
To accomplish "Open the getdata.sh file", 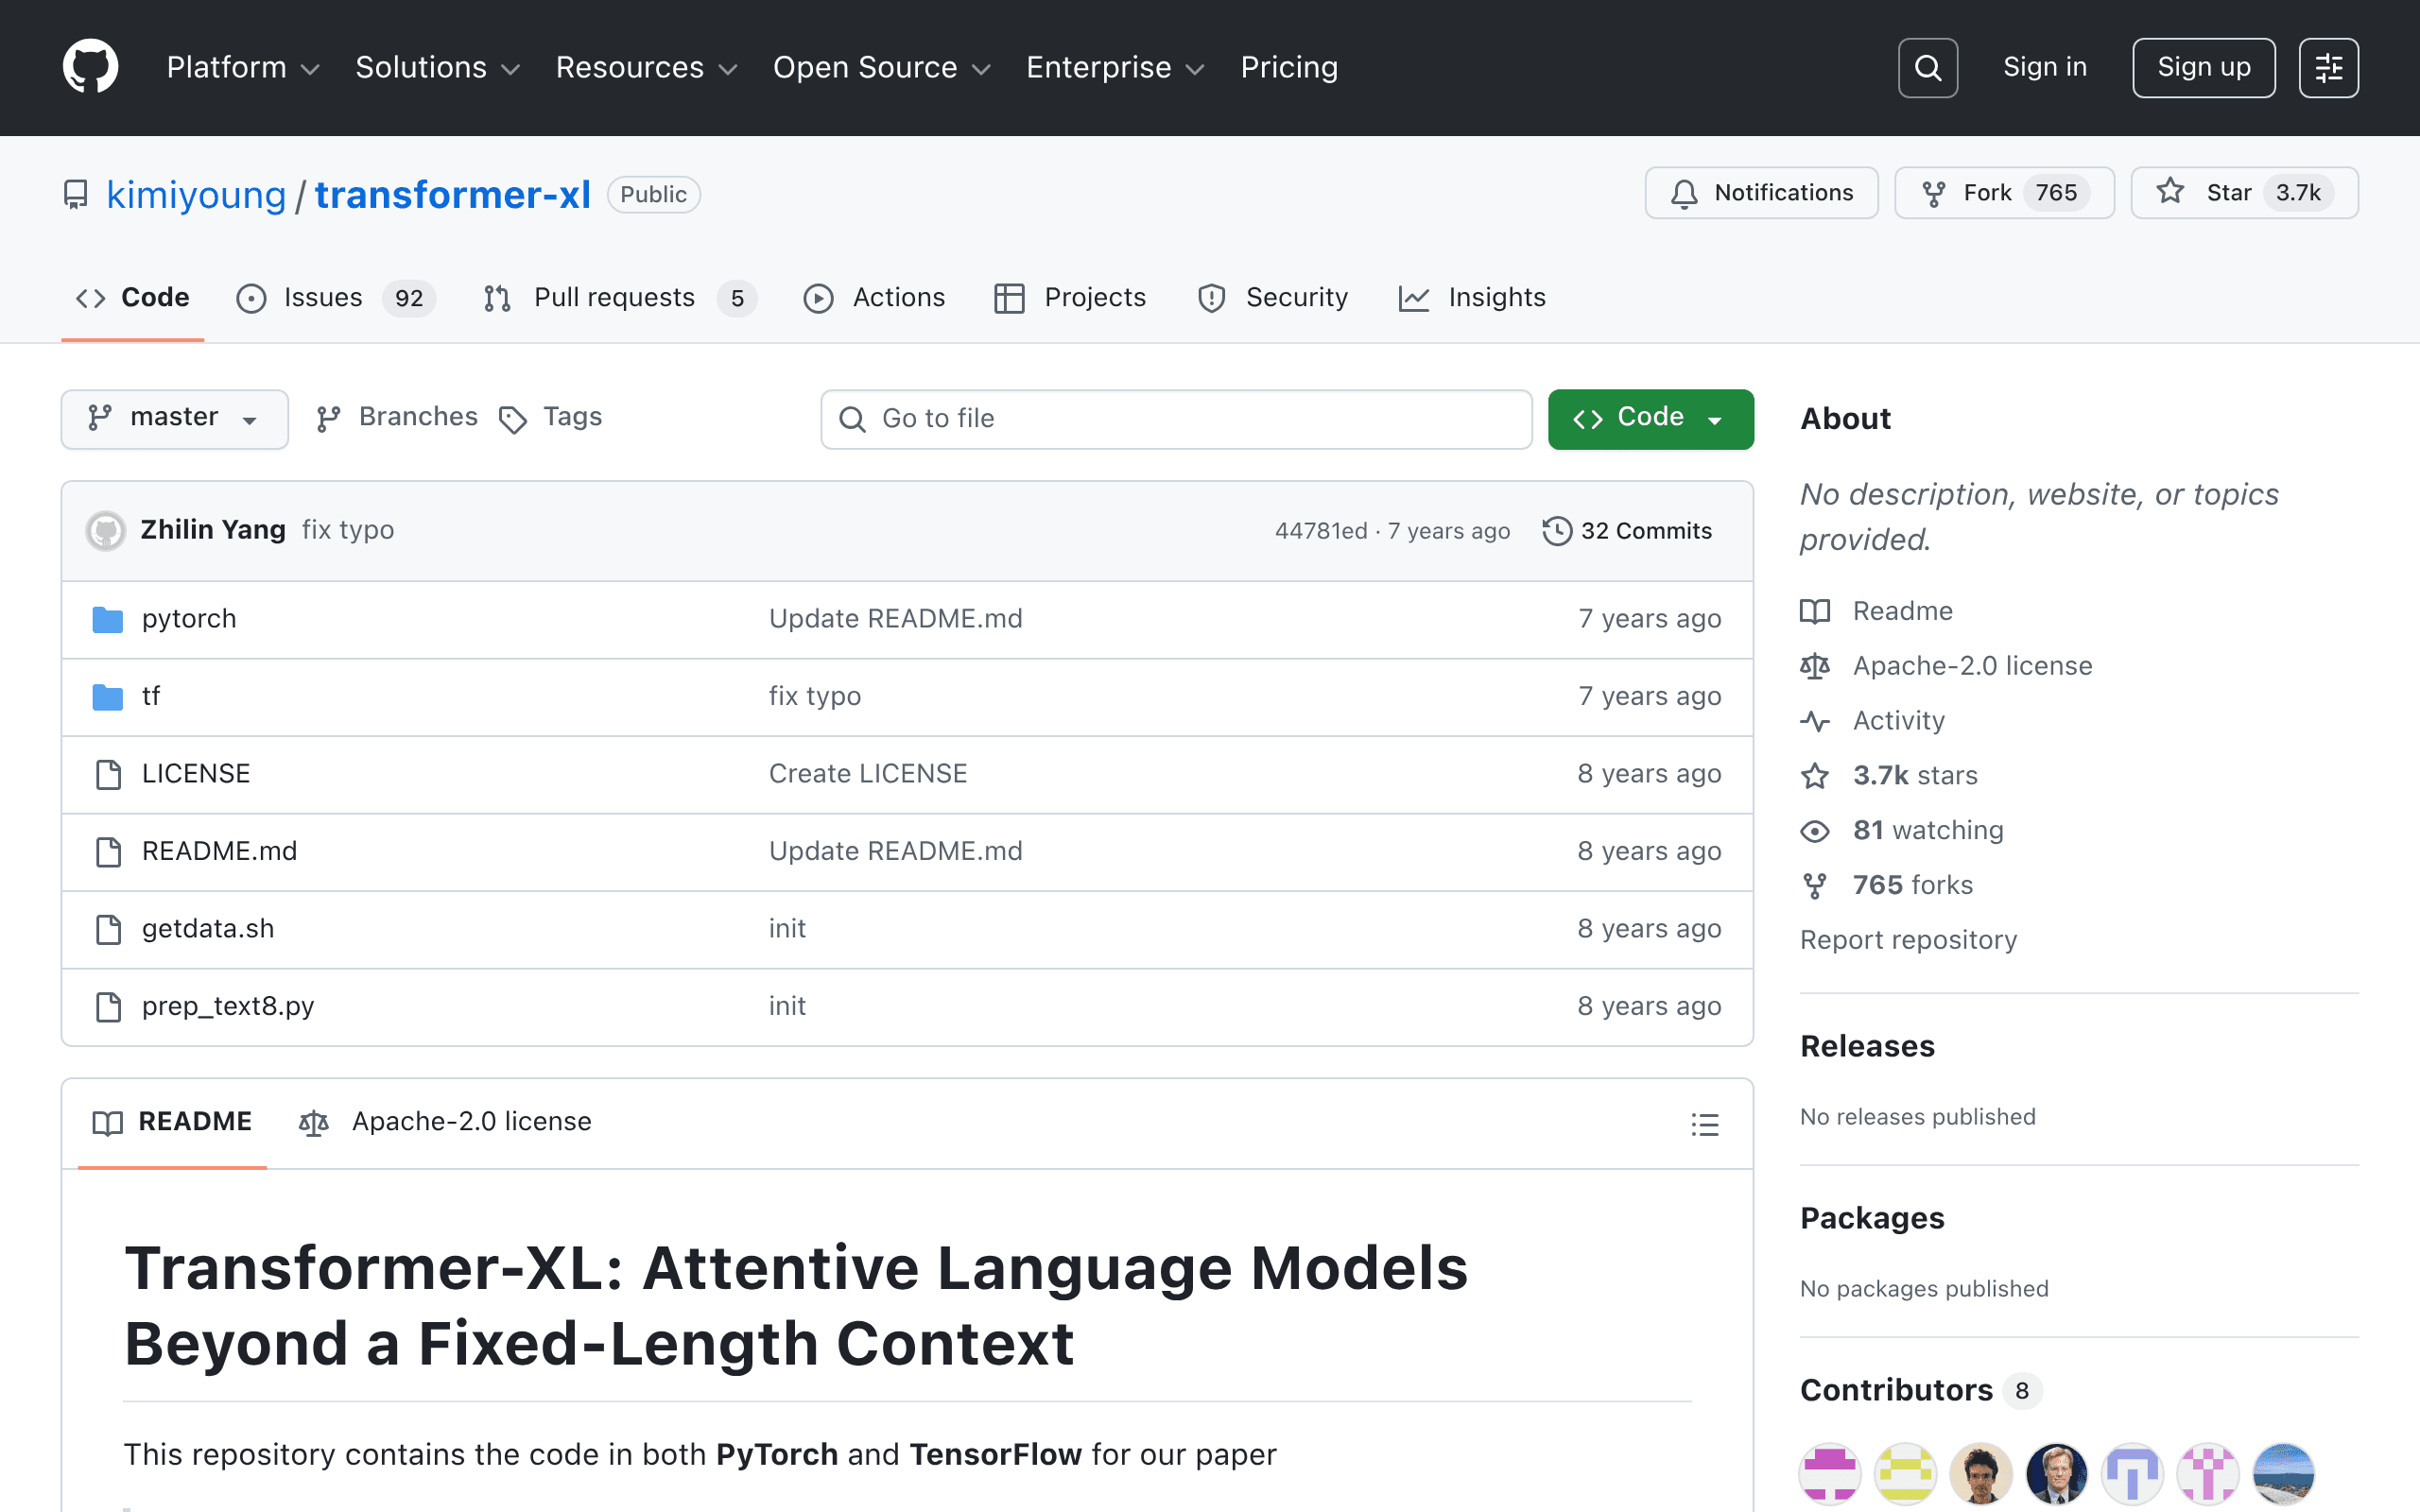I will pyautogui.click(x=208, y=929).
